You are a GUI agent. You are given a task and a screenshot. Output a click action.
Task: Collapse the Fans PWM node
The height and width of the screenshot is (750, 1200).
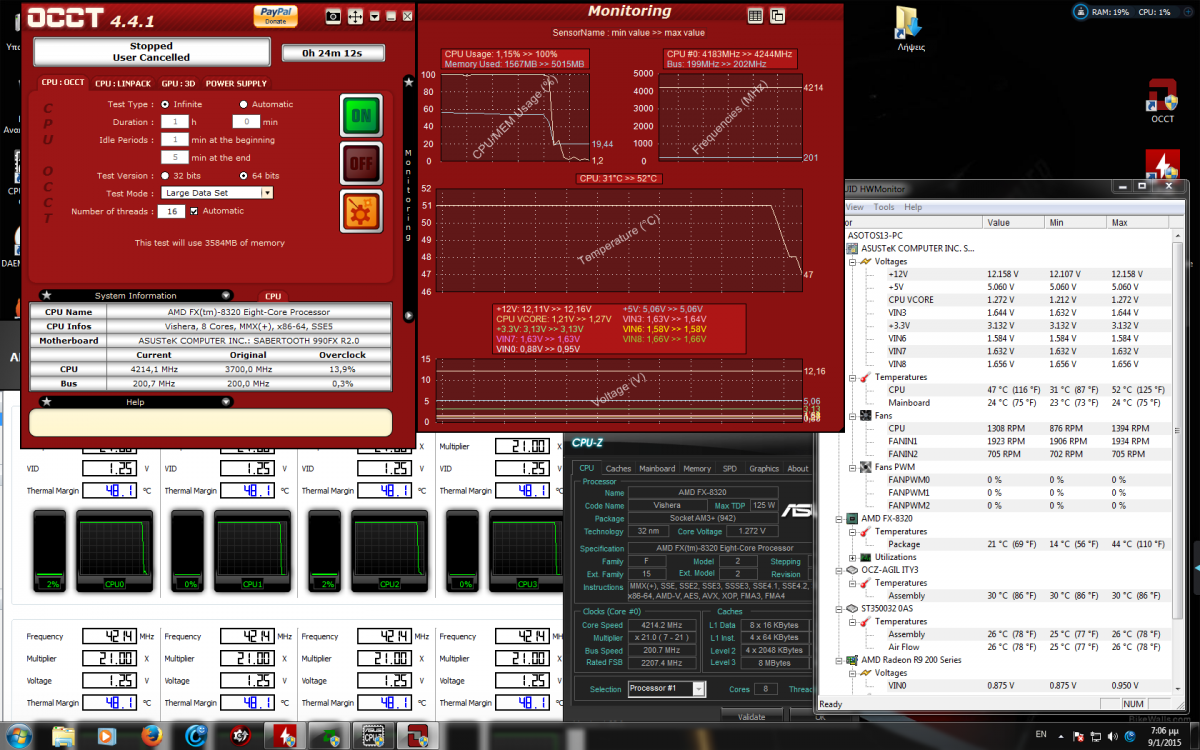[x=852, y=467]
